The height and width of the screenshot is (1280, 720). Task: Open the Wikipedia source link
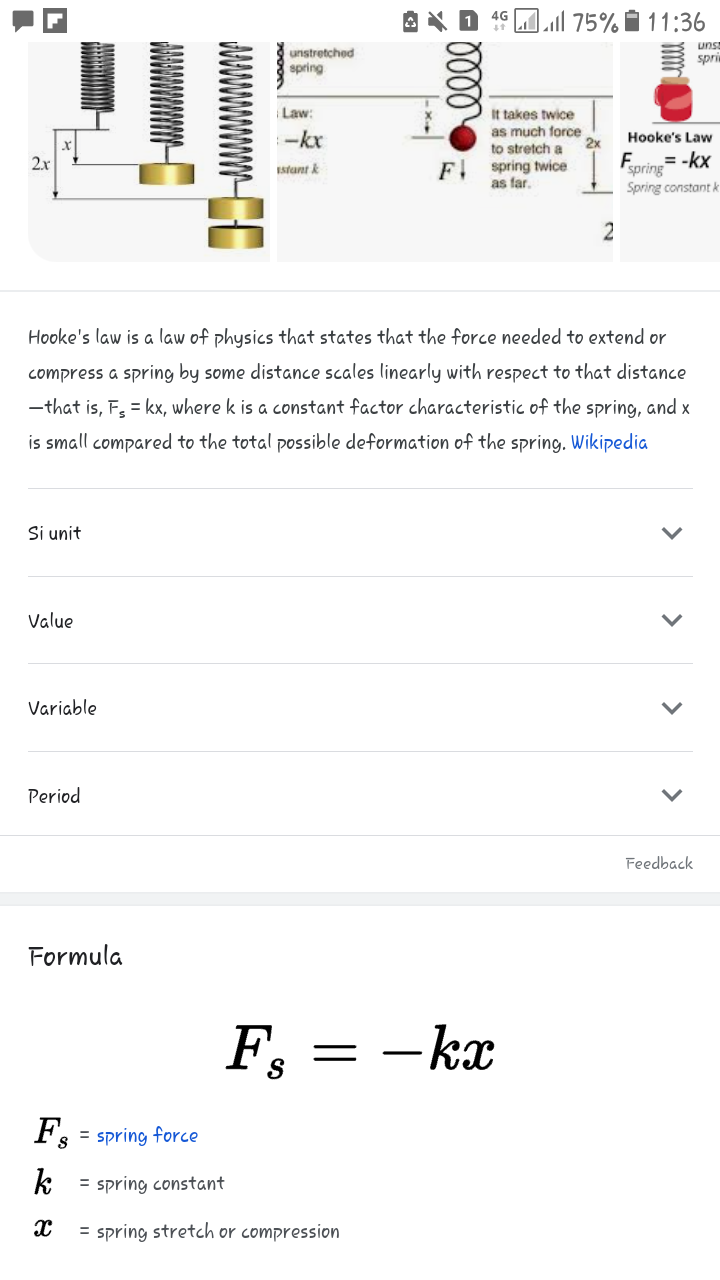point(609,443)
